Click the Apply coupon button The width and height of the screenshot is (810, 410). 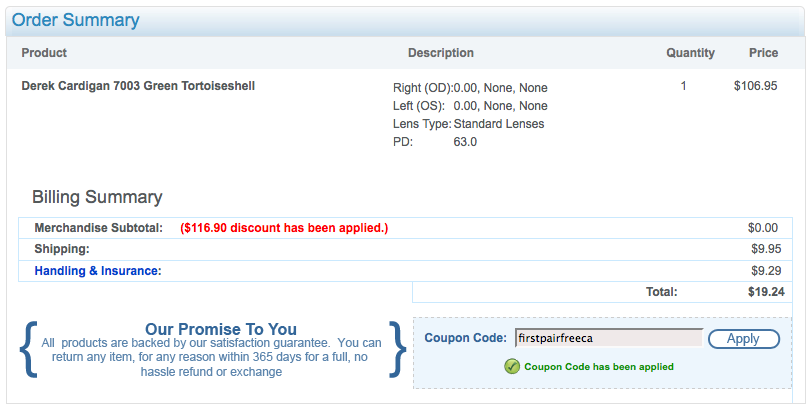tap(743, 339)
